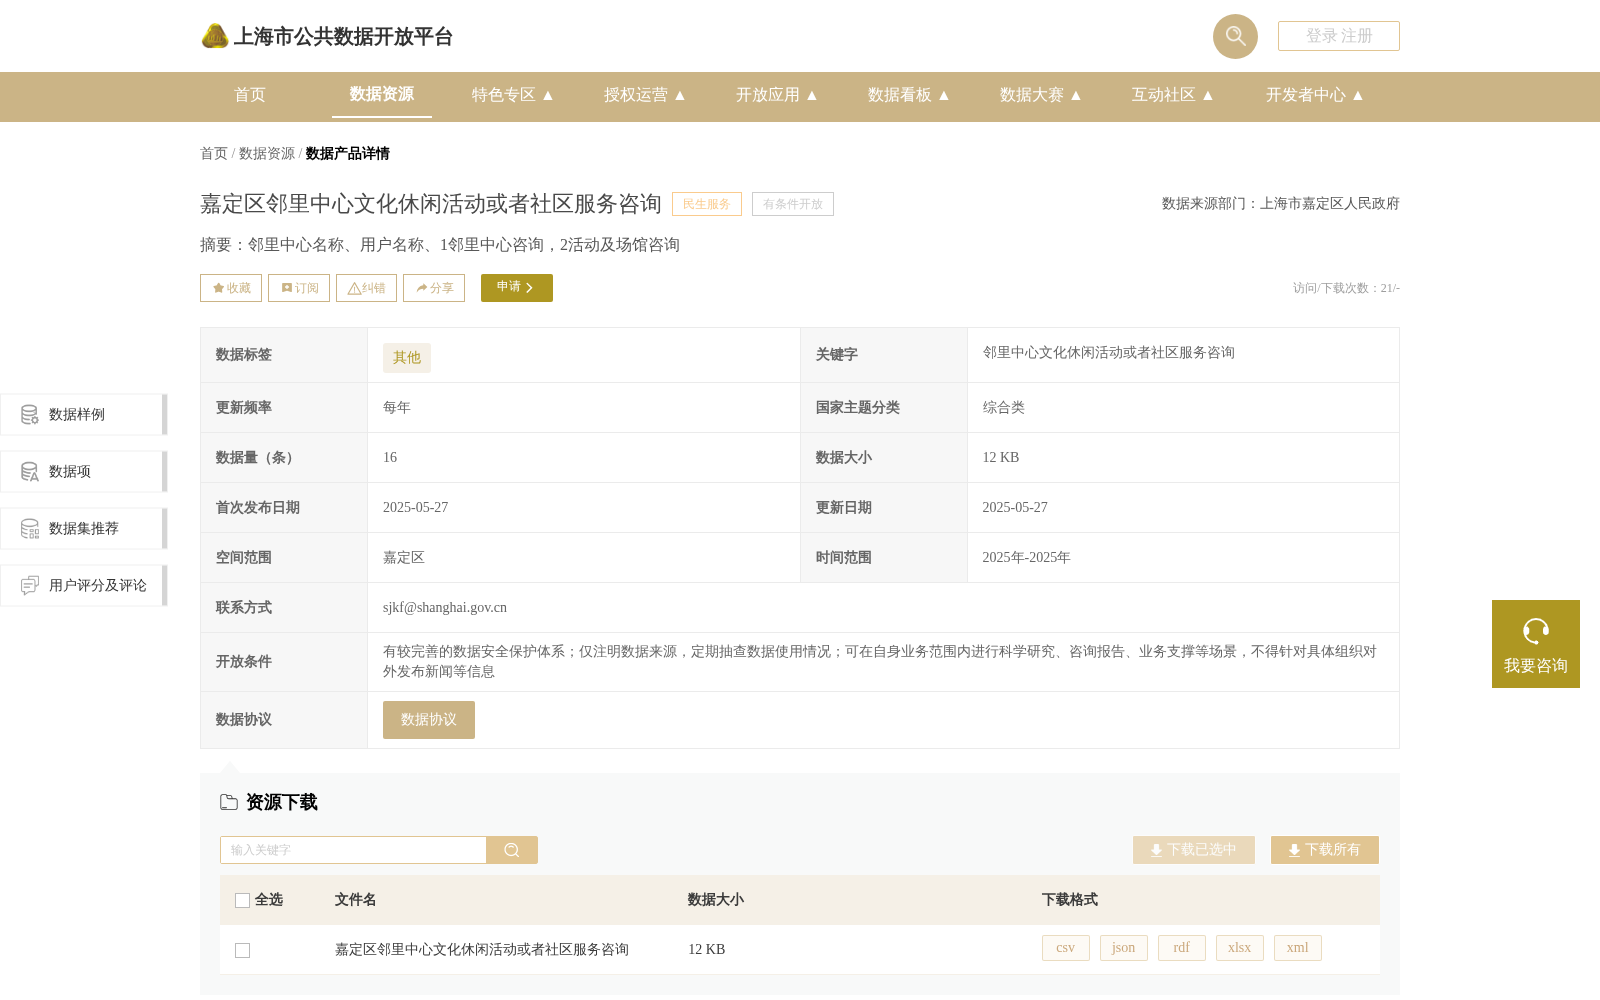The image size is (1600, 1000).
Task: Click the platform logo icon
Action: click(215, 36)
